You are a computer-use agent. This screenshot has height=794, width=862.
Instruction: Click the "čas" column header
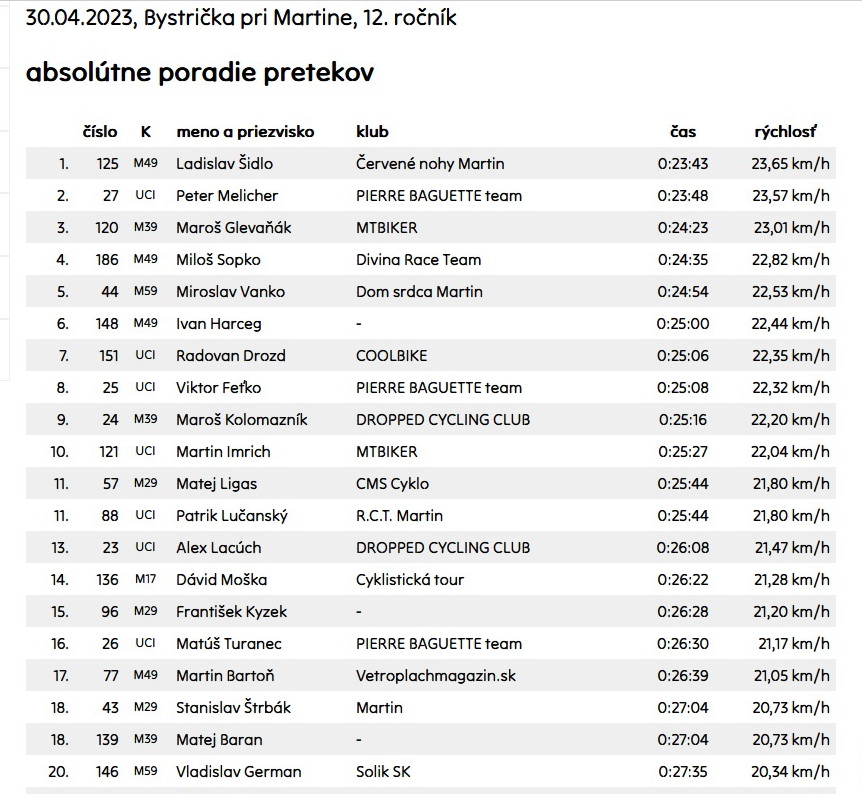coord(683,131)
